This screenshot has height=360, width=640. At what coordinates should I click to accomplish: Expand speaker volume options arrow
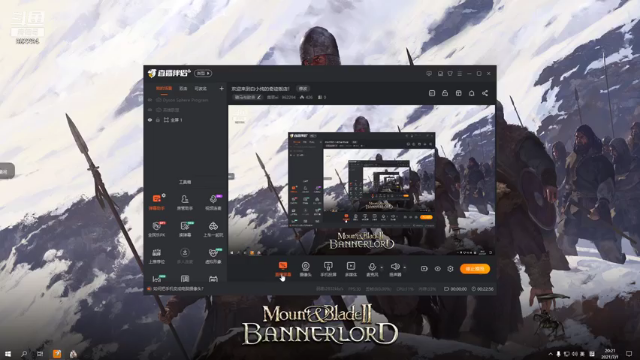click(404, 268)
